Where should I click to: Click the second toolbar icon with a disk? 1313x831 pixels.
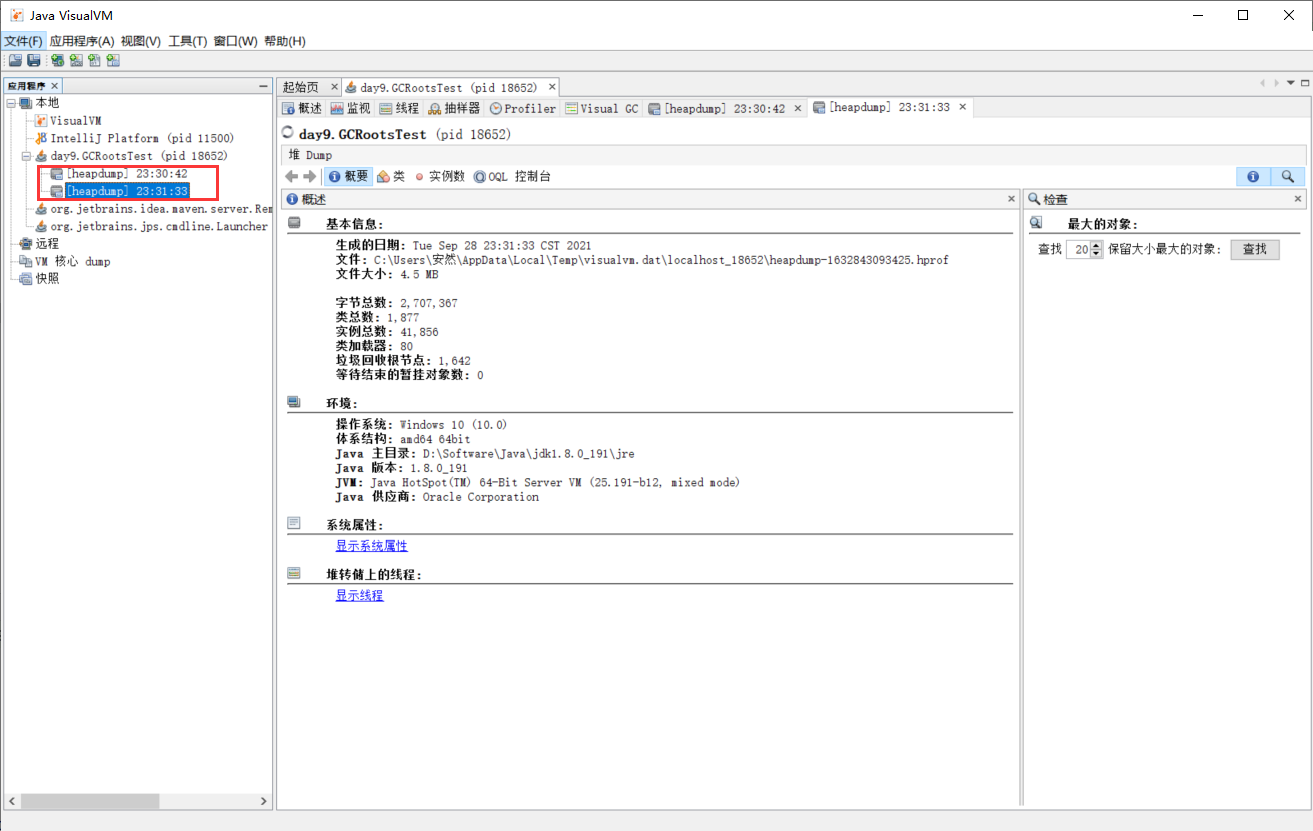pyautogui.click(x=33, y=61)
